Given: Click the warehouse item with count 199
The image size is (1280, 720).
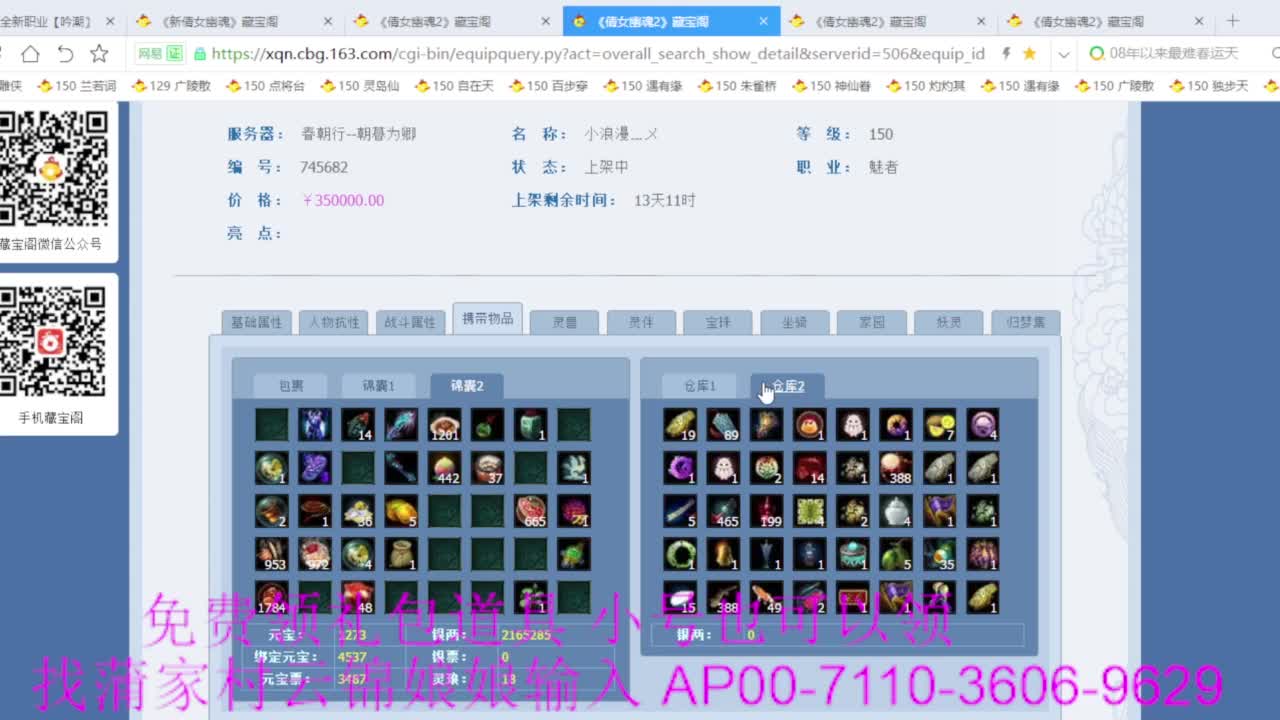Looking at the screenshot, I should (767, 511).
